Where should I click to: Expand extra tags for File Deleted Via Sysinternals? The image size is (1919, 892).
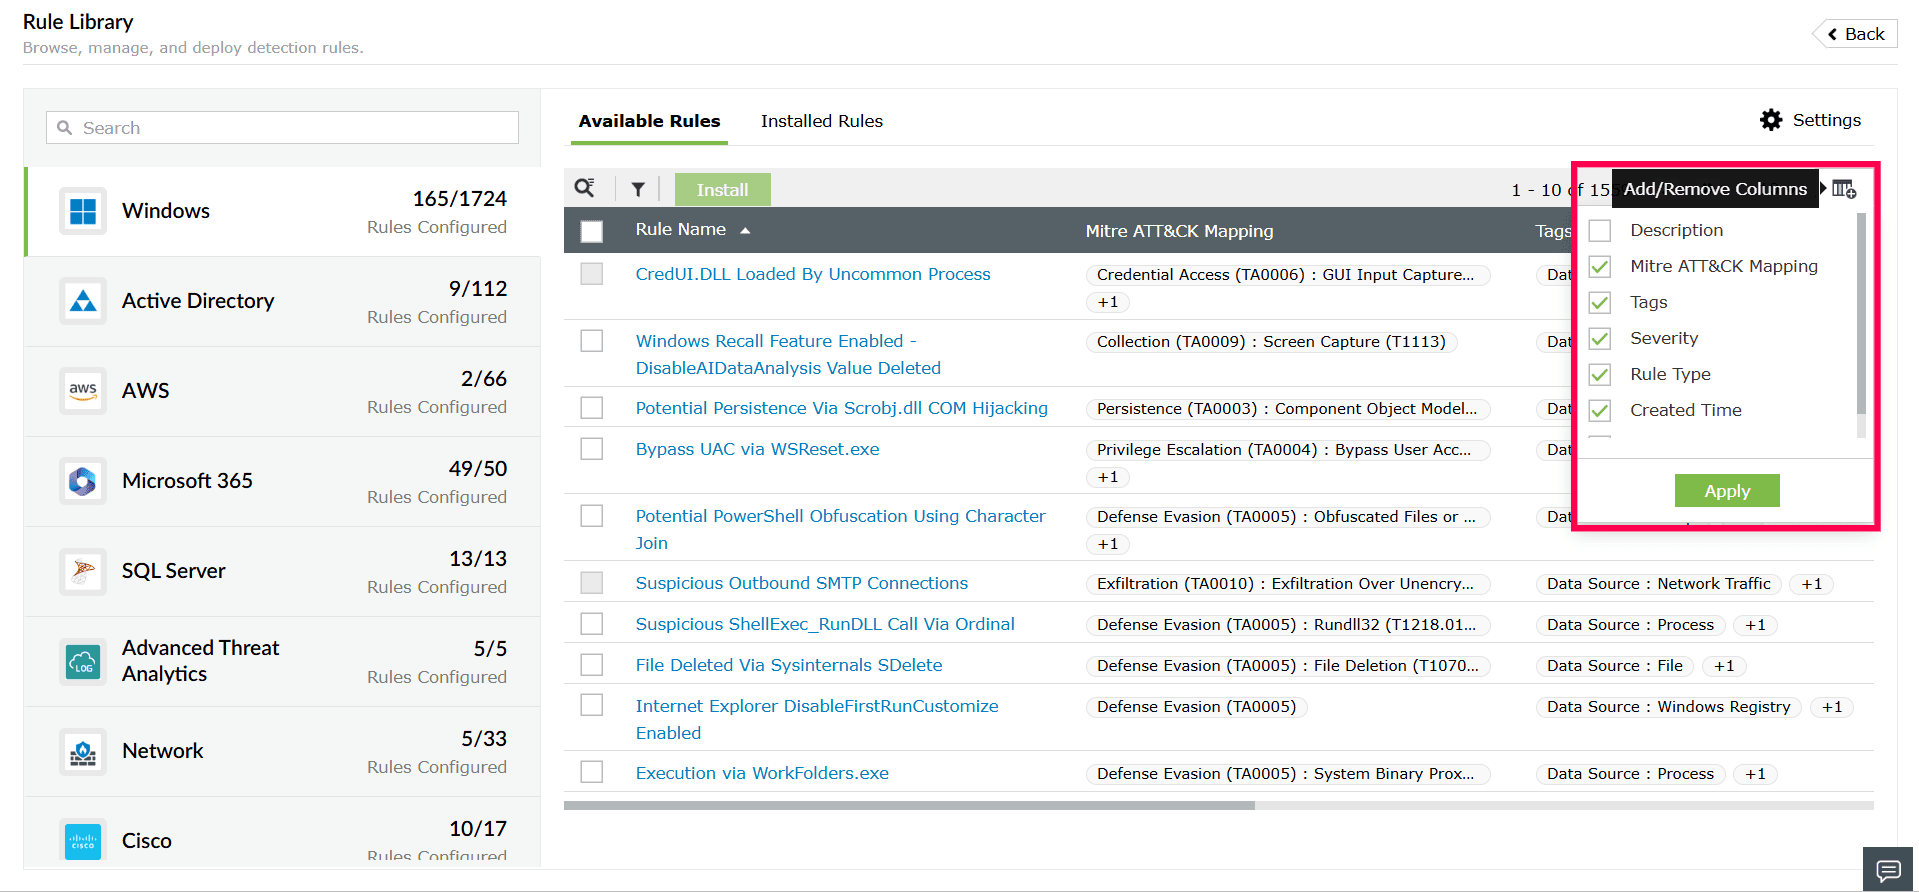[1724, 666]
